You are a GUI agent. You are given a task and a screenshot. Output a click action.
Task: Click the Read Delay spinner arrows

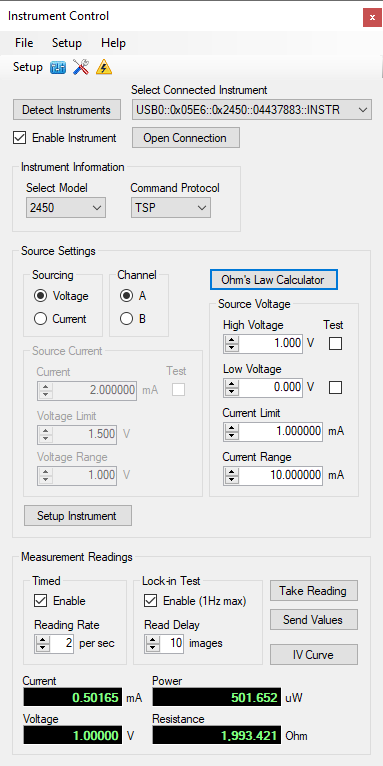[x=153, y=644]
